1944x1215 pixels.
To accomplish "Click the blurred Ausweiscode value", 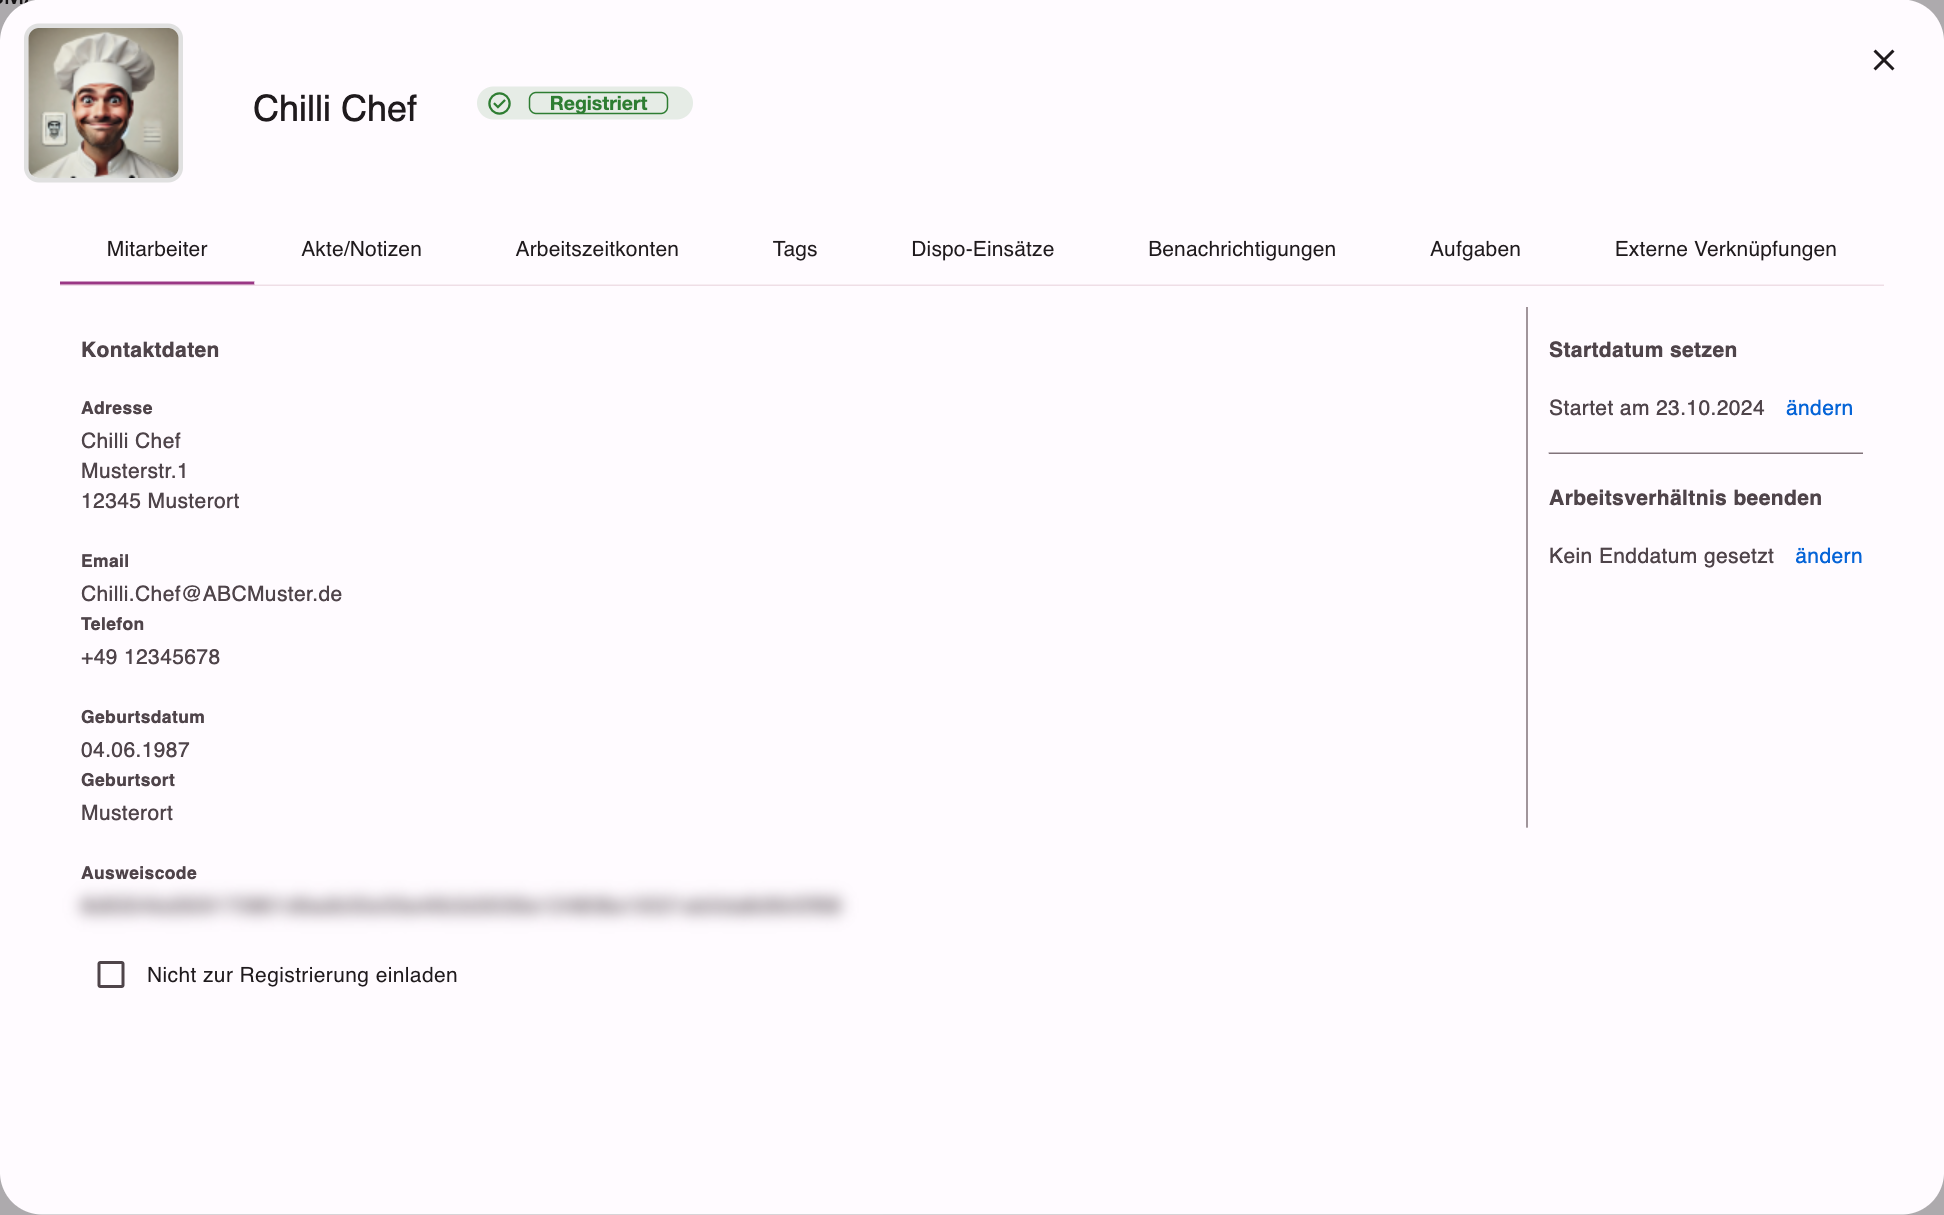I will tap(460, 906).
